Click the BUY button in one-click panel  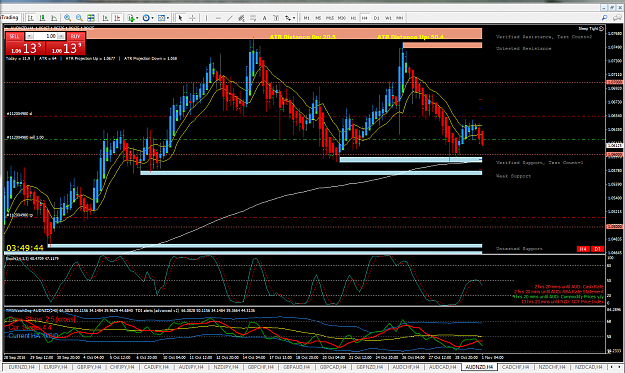pos(75,36)
